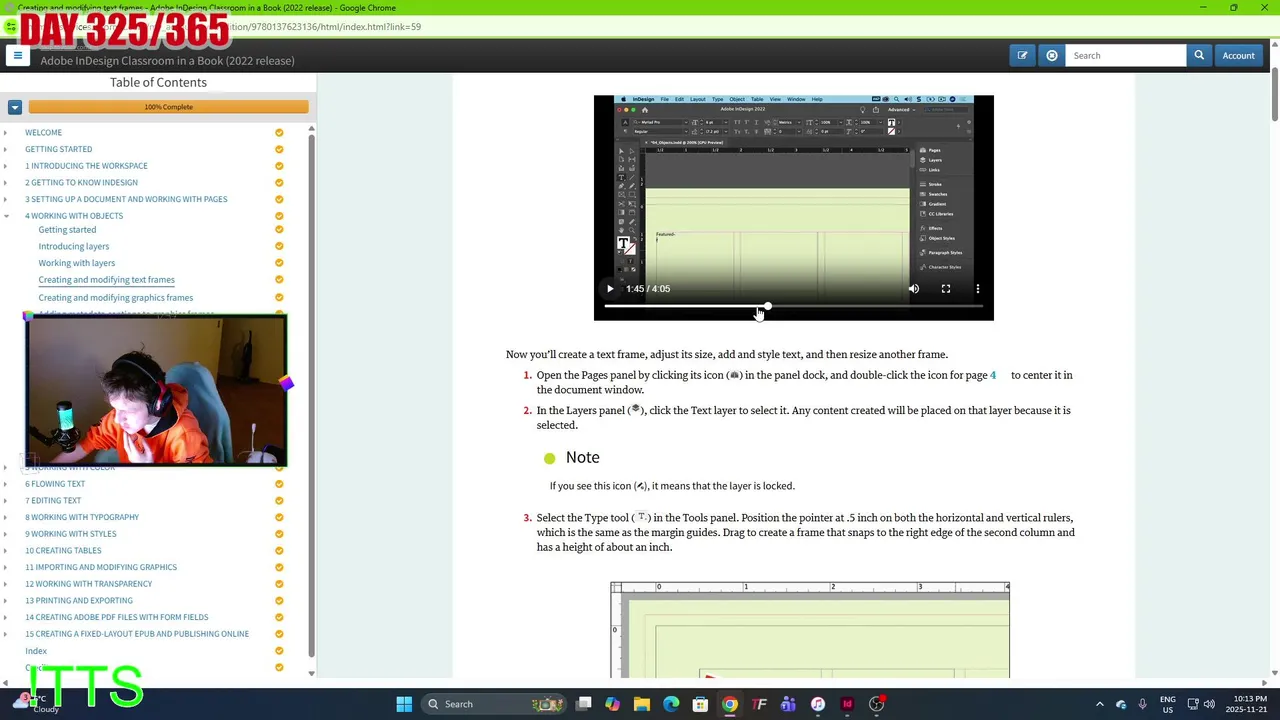Open the Windows Start menu

[x=404, y=704]
